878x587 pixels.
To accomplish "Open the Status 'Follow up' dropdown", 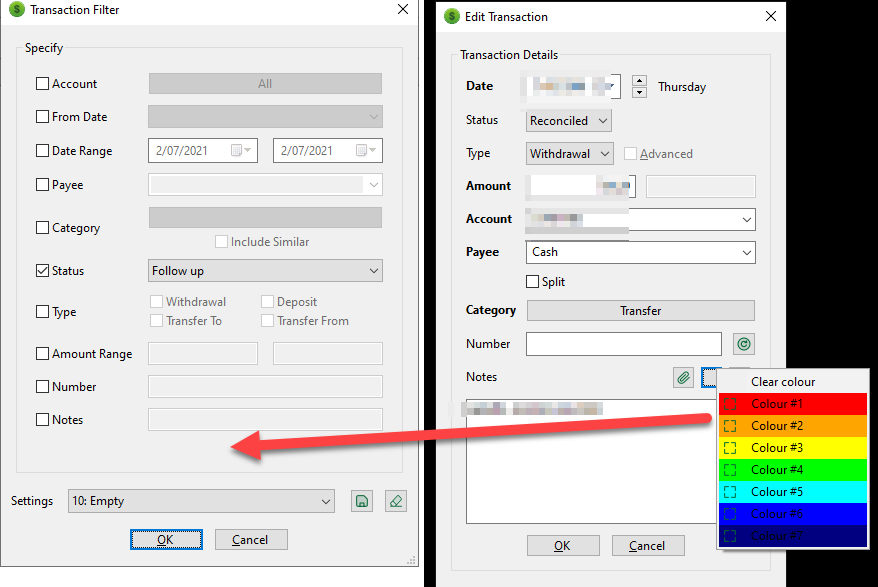I will click(x=265, y=271).
